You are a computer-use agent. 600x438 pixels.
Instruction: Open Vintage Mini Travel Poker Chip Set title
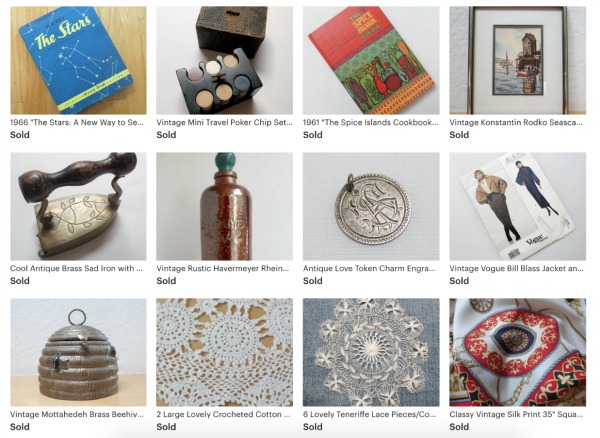tap(224, 122)
